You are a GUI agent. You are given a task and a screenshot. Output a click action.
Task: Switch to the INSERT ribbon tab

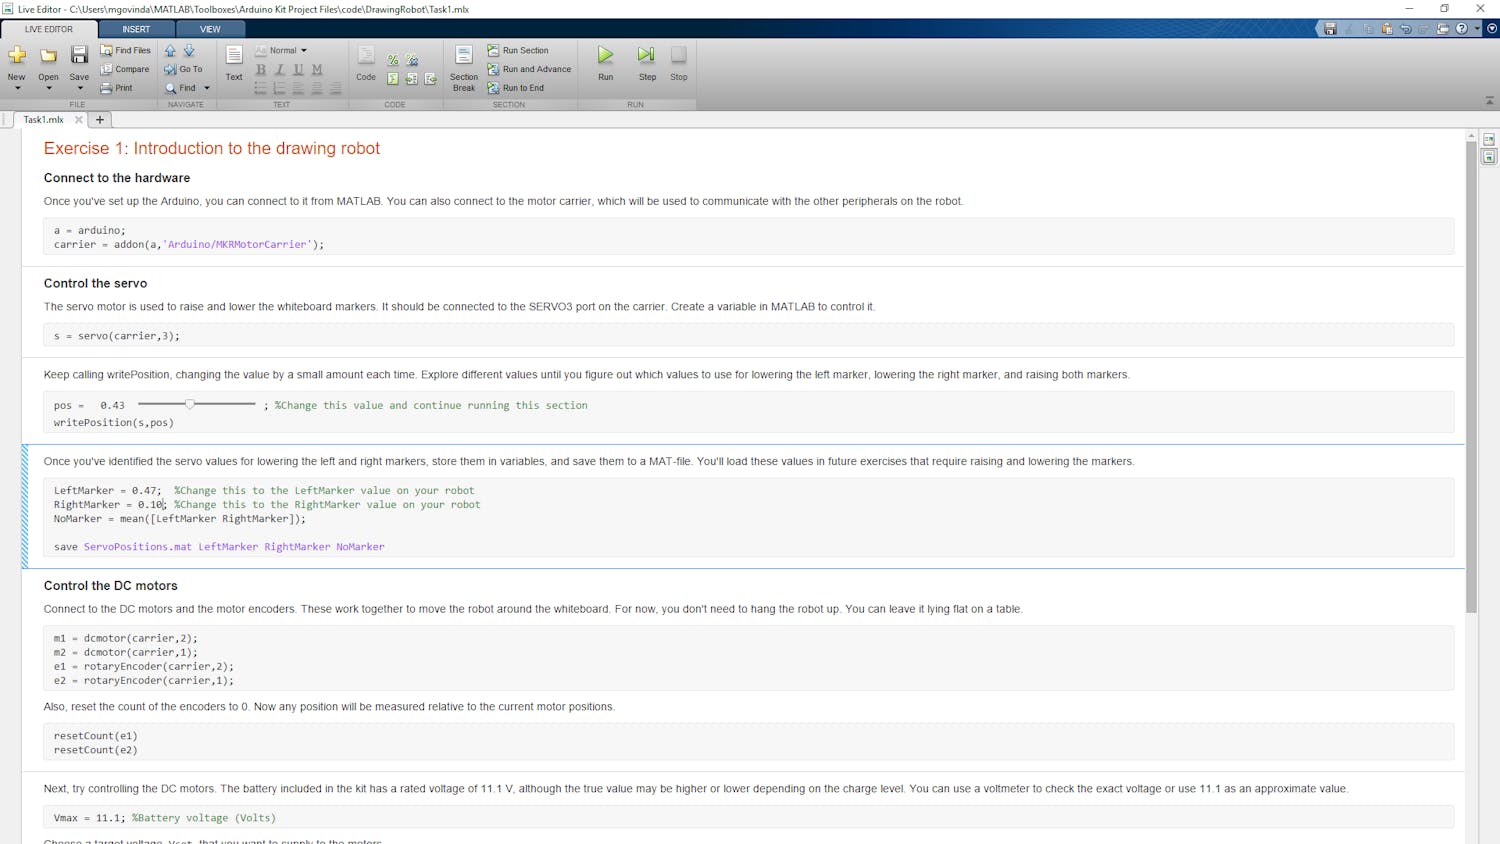click(x=136, y=29)
